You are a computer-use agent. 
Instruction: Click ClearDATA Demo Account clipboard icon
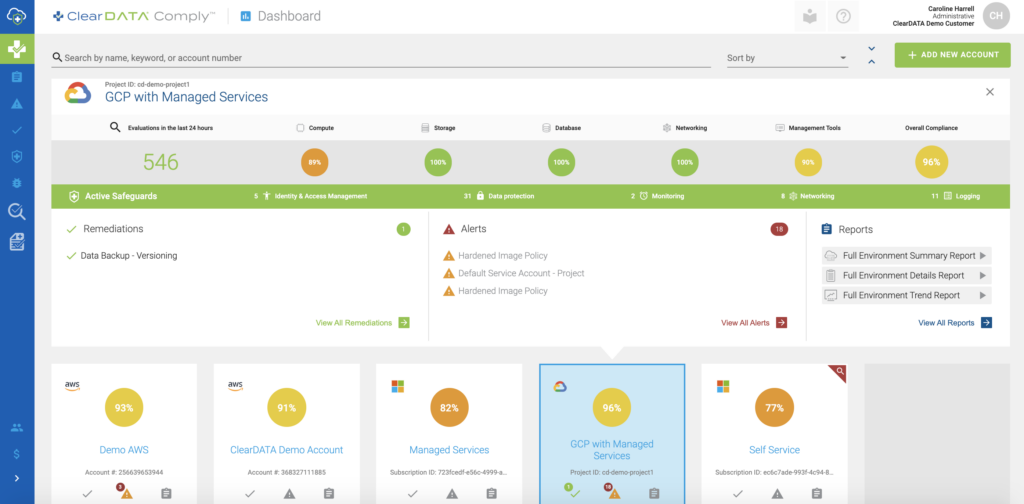tap(328, 494)
